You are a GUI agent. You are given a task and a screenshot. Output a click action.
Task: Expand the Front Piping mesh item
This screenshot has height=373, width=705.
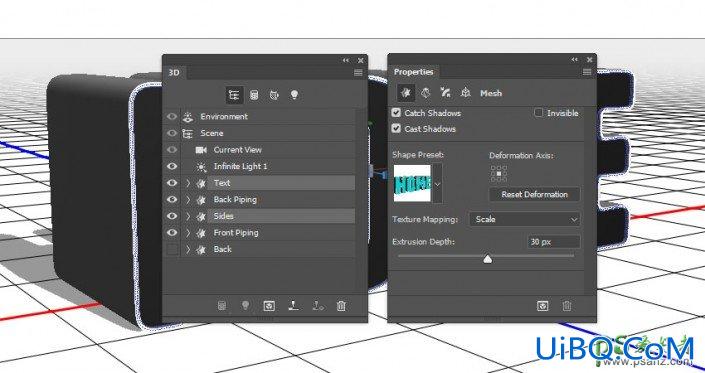[x=188, y=233]
